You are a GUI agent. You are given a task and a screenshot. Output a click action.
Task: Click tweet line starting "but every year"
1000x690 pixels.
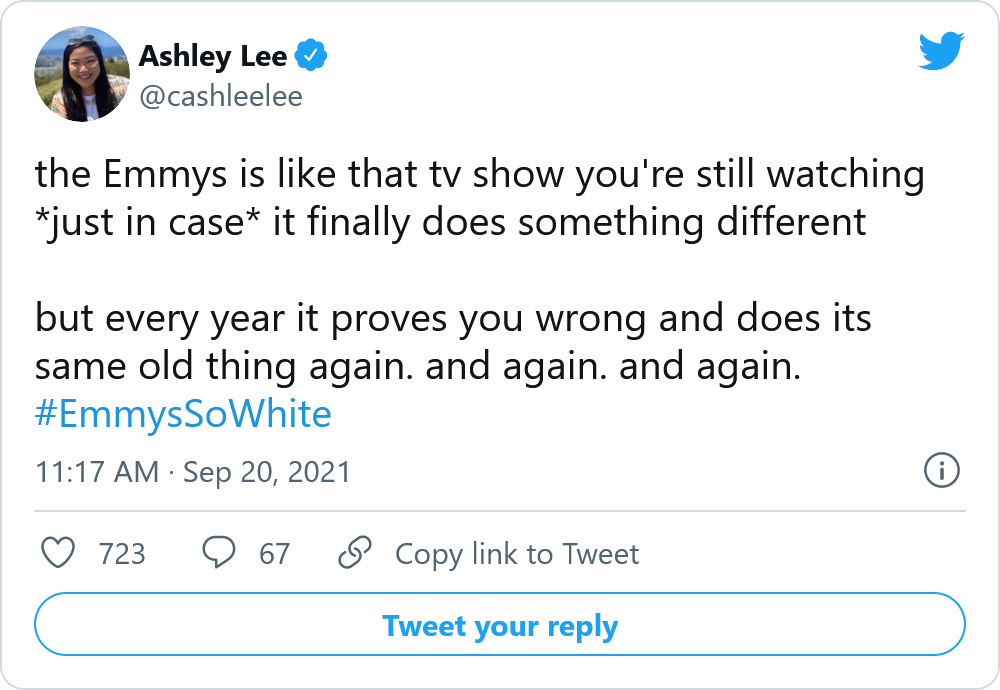coord(453,319)
